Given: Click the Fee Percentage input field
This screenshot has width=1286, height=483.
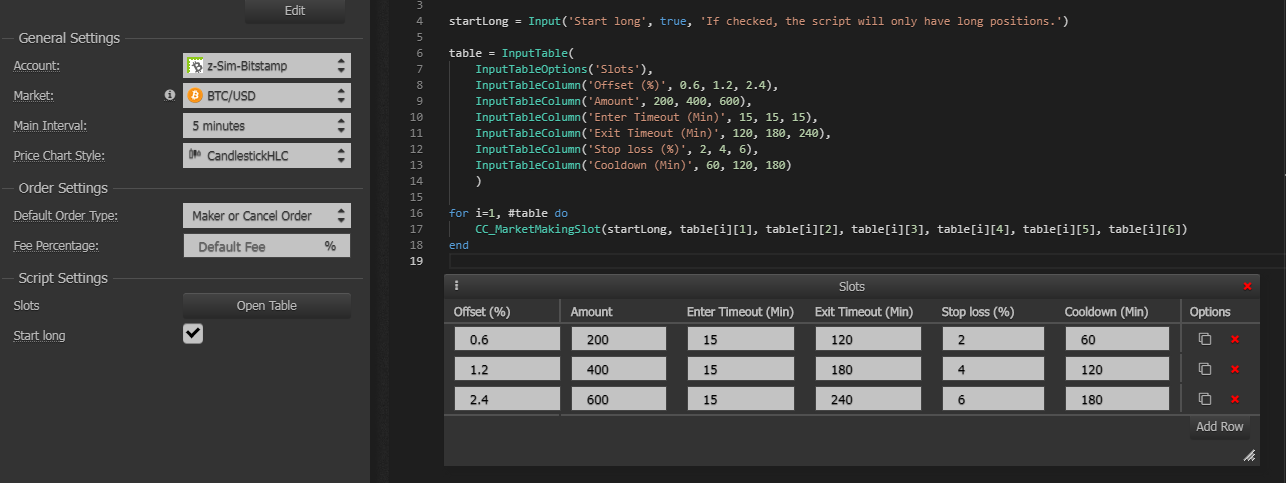Looking at the screenshot, I should click(x=267, y=246).
